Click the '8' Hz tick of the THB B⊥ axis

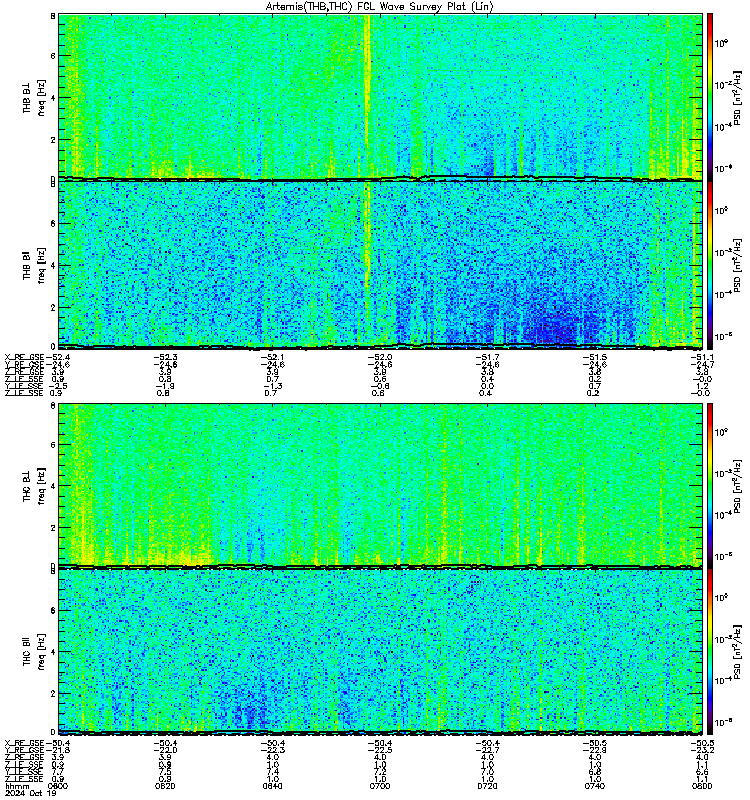click(x=53, y=16)
